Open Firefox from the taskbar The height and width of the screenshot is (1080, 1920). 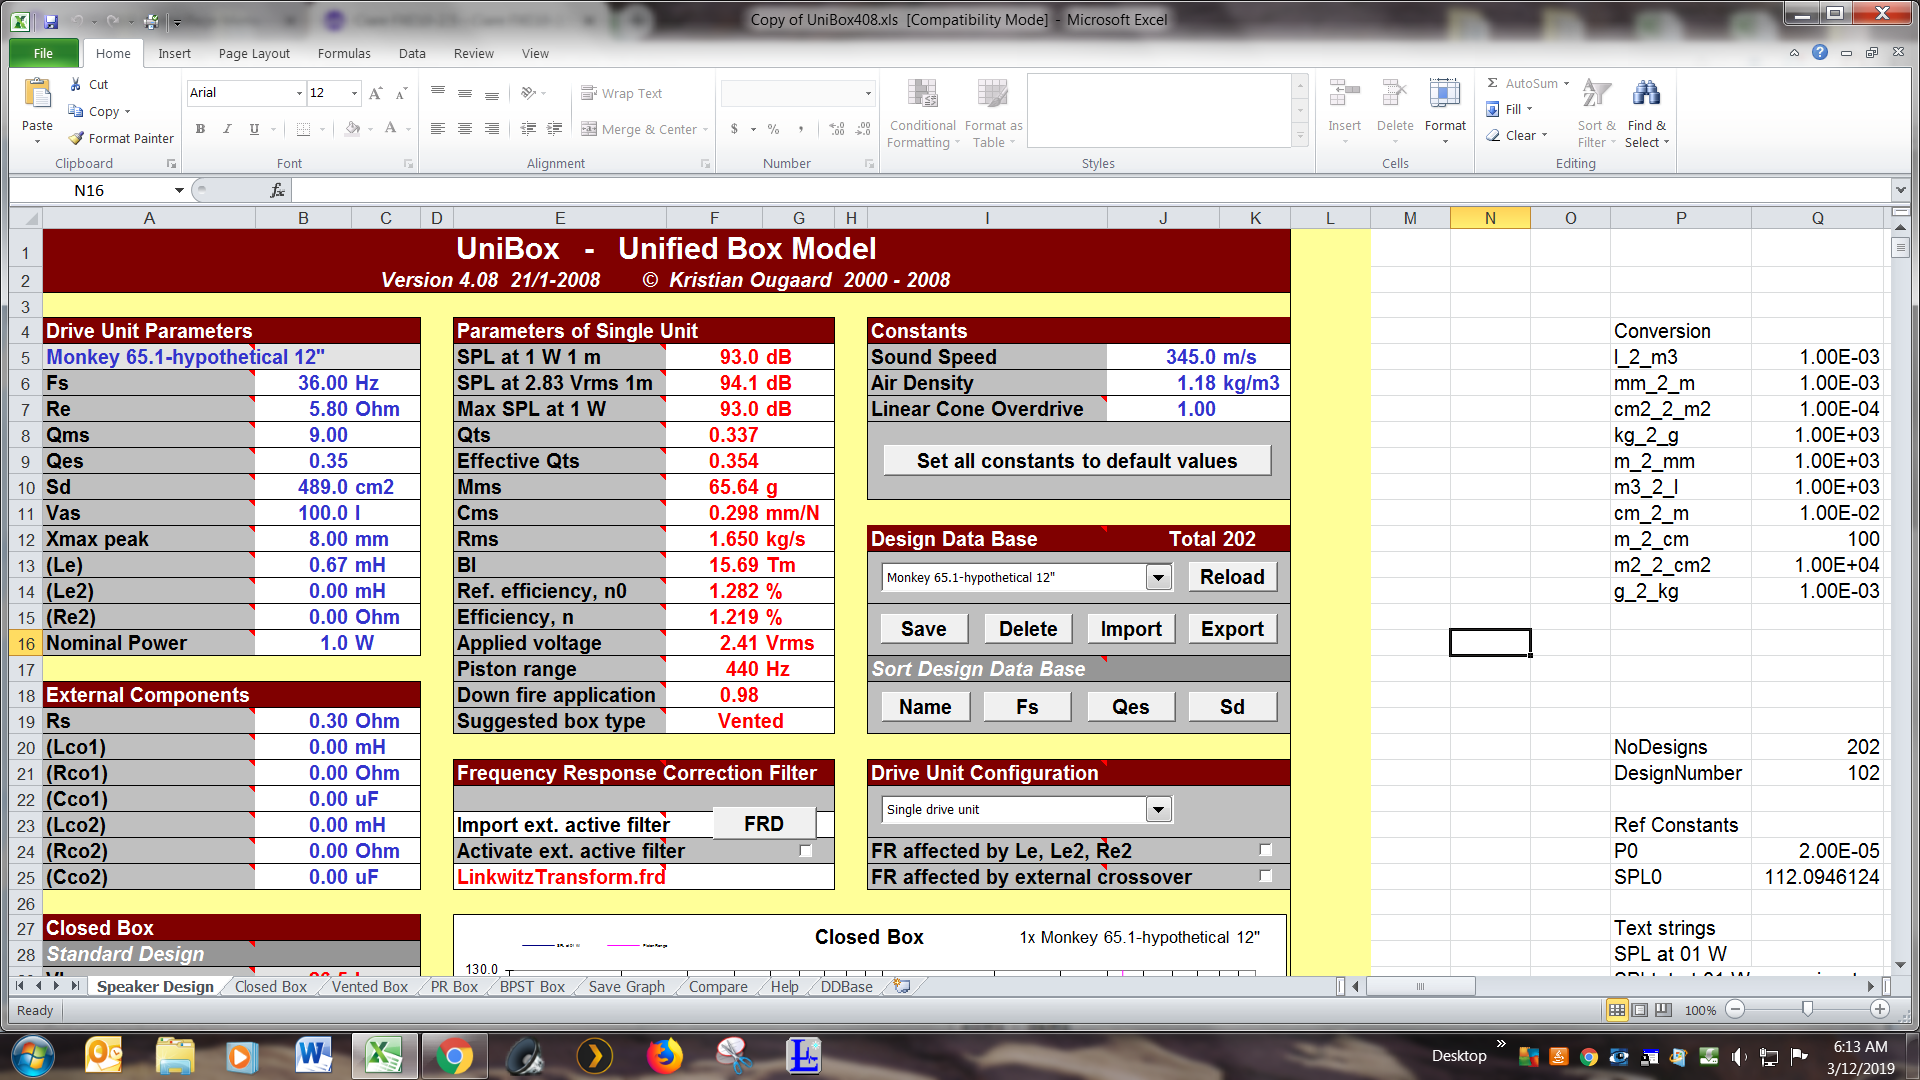click(664, 1056)
